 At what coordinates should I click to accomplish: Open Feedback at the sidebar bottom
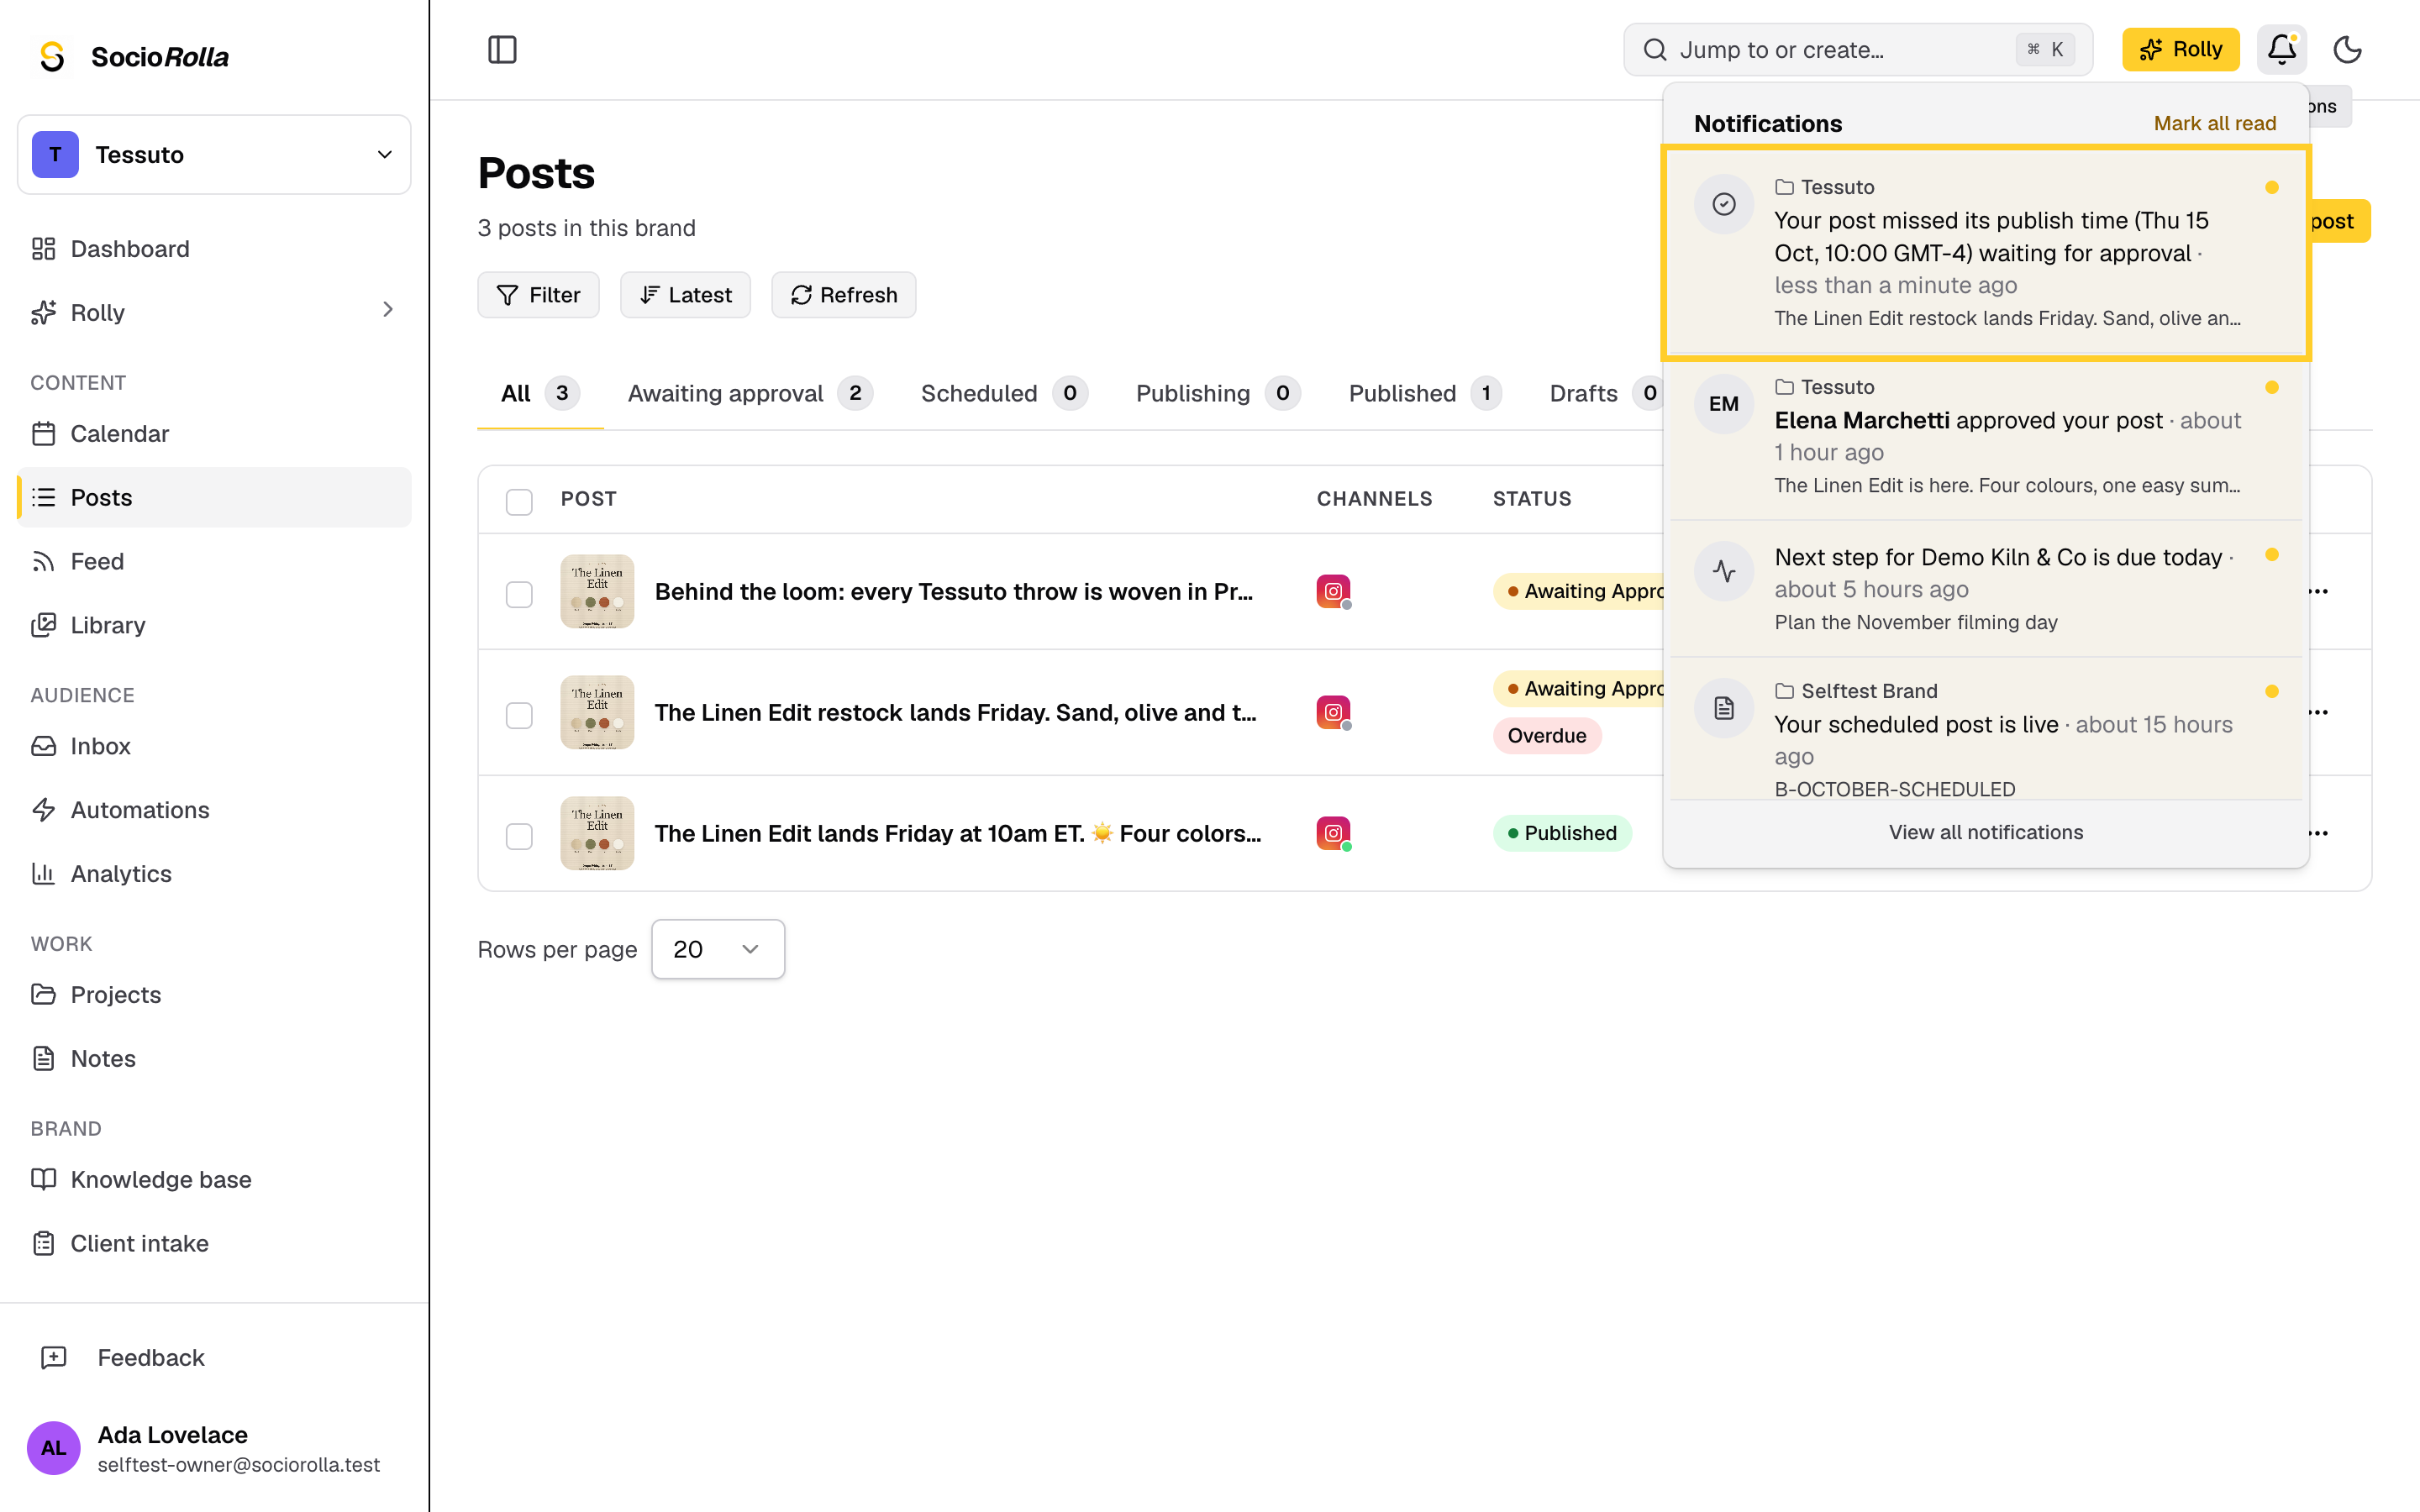pos(214,1357)
